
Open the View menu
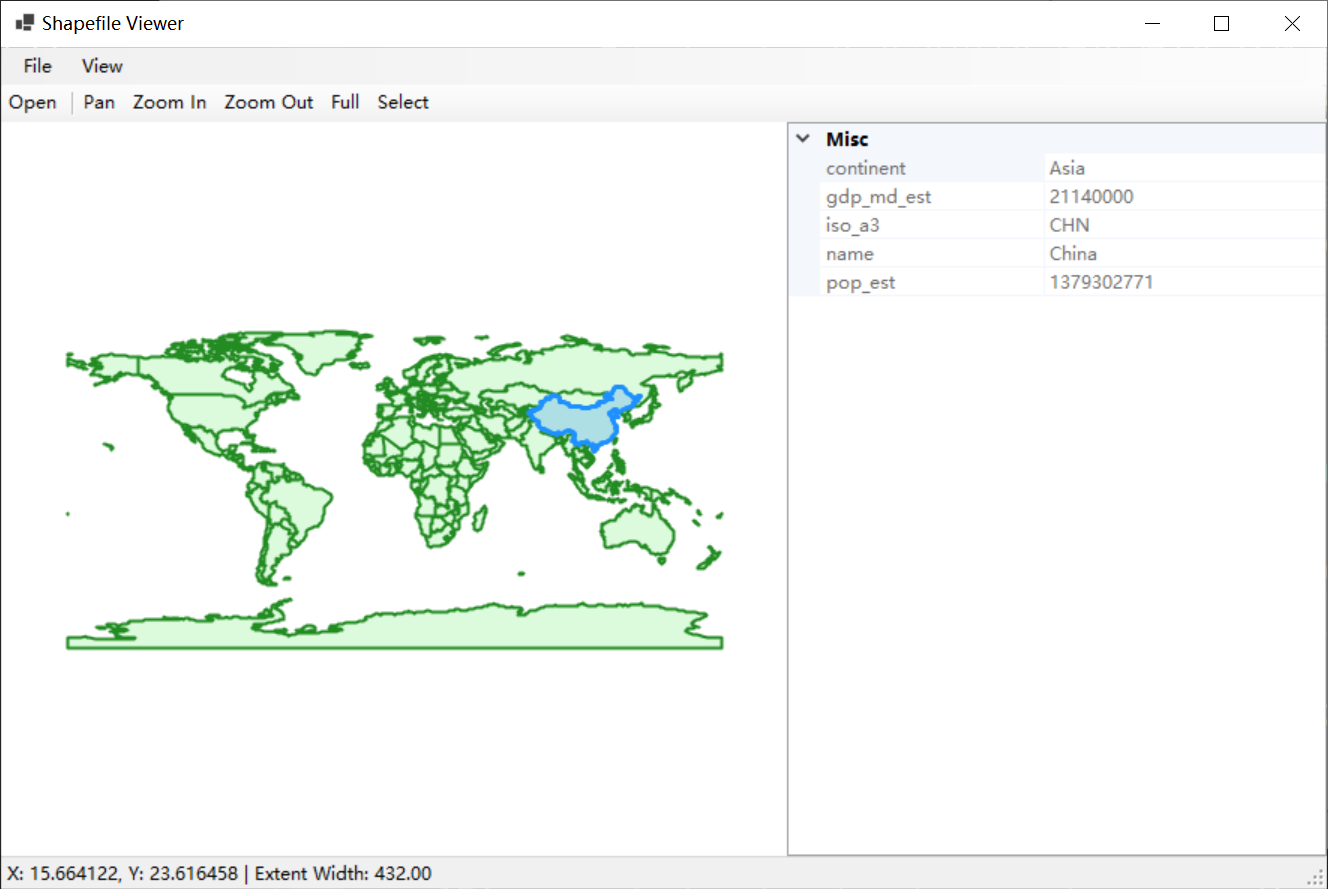click(102, 66)
